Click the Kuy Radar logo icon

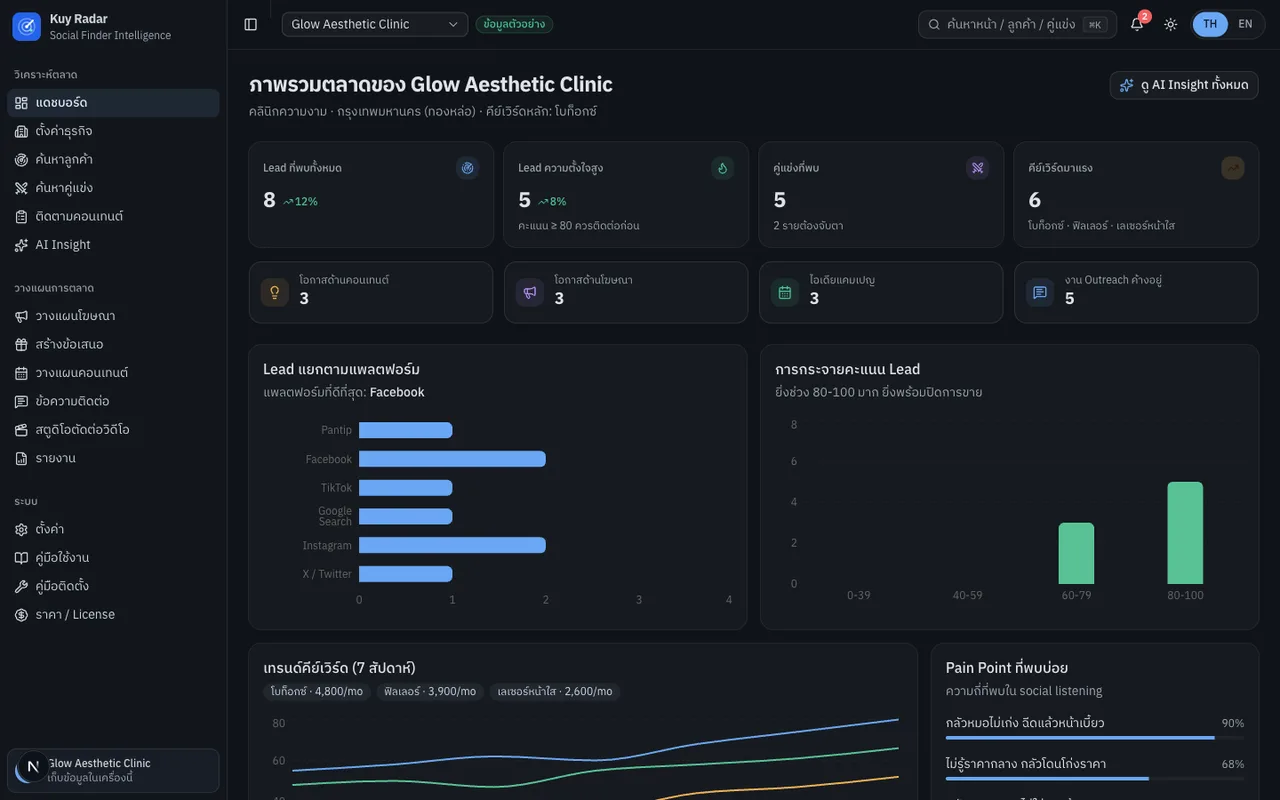click(27, 27)
